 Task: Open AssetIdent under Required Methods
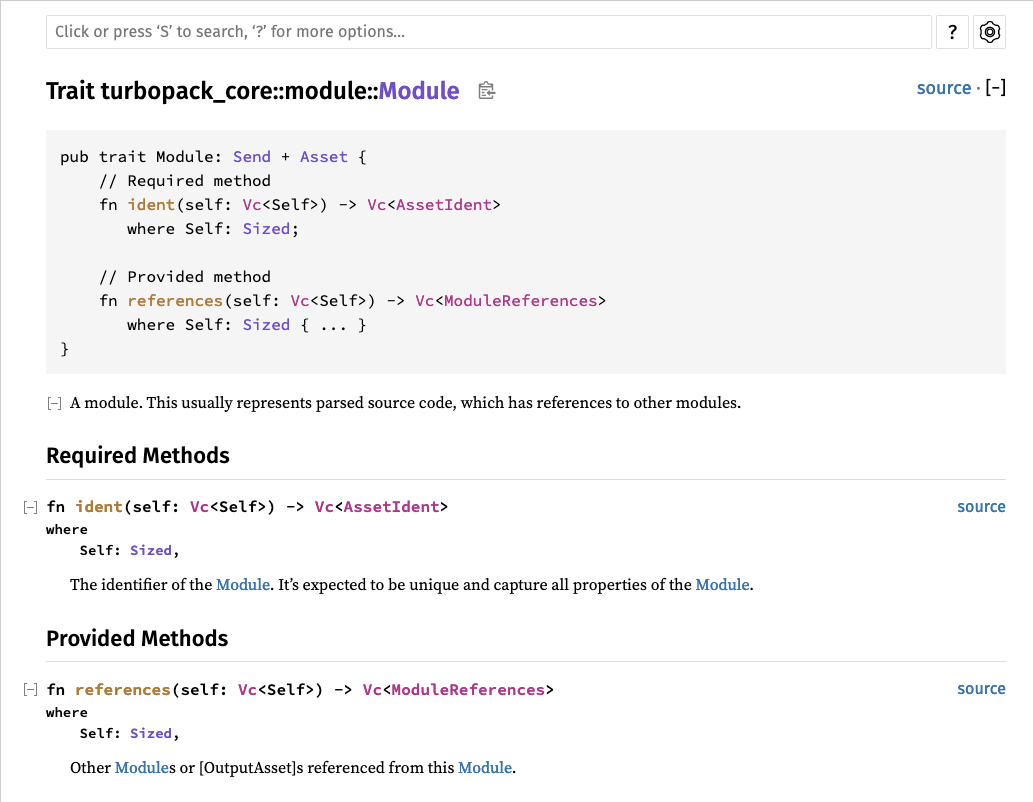pos(391,507)
